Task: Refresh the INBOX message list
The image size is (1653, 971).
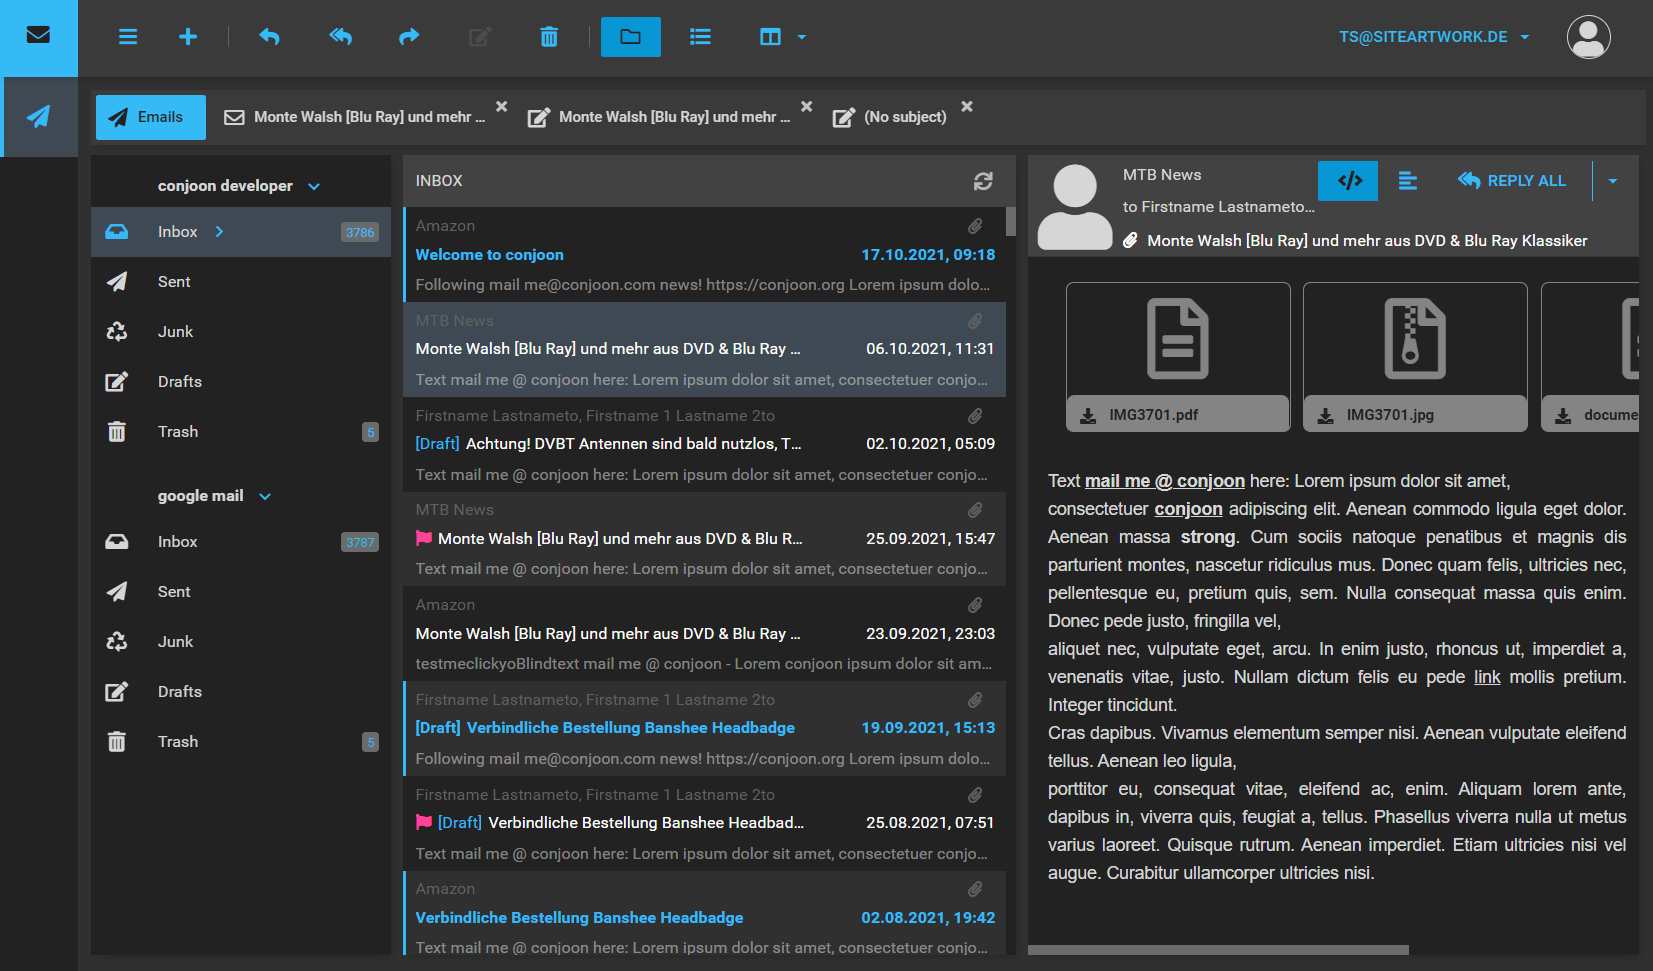Action: (983, 181)
